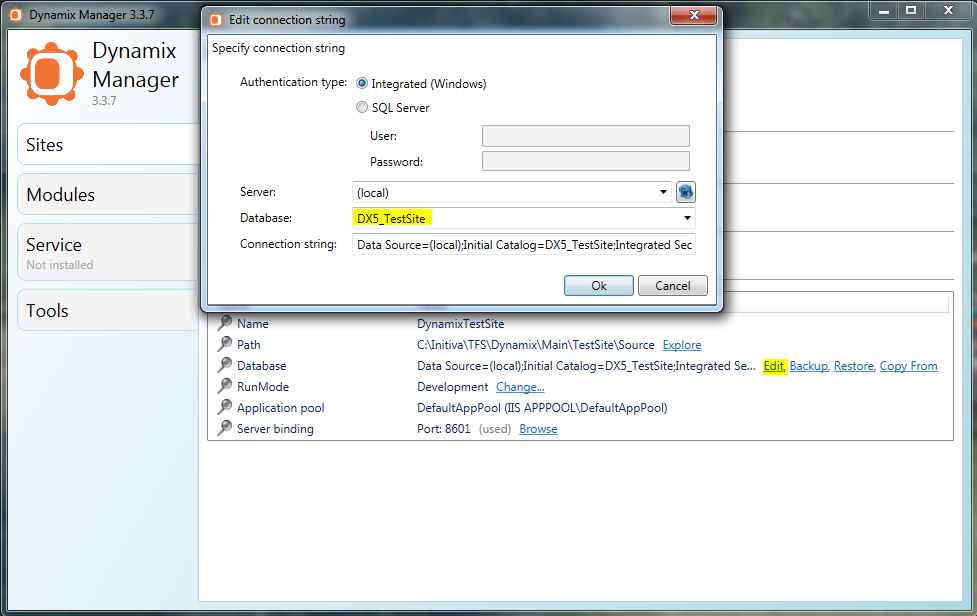Switch to the Modules section
The width and height of the screenshot is (977, 616).
108,195
